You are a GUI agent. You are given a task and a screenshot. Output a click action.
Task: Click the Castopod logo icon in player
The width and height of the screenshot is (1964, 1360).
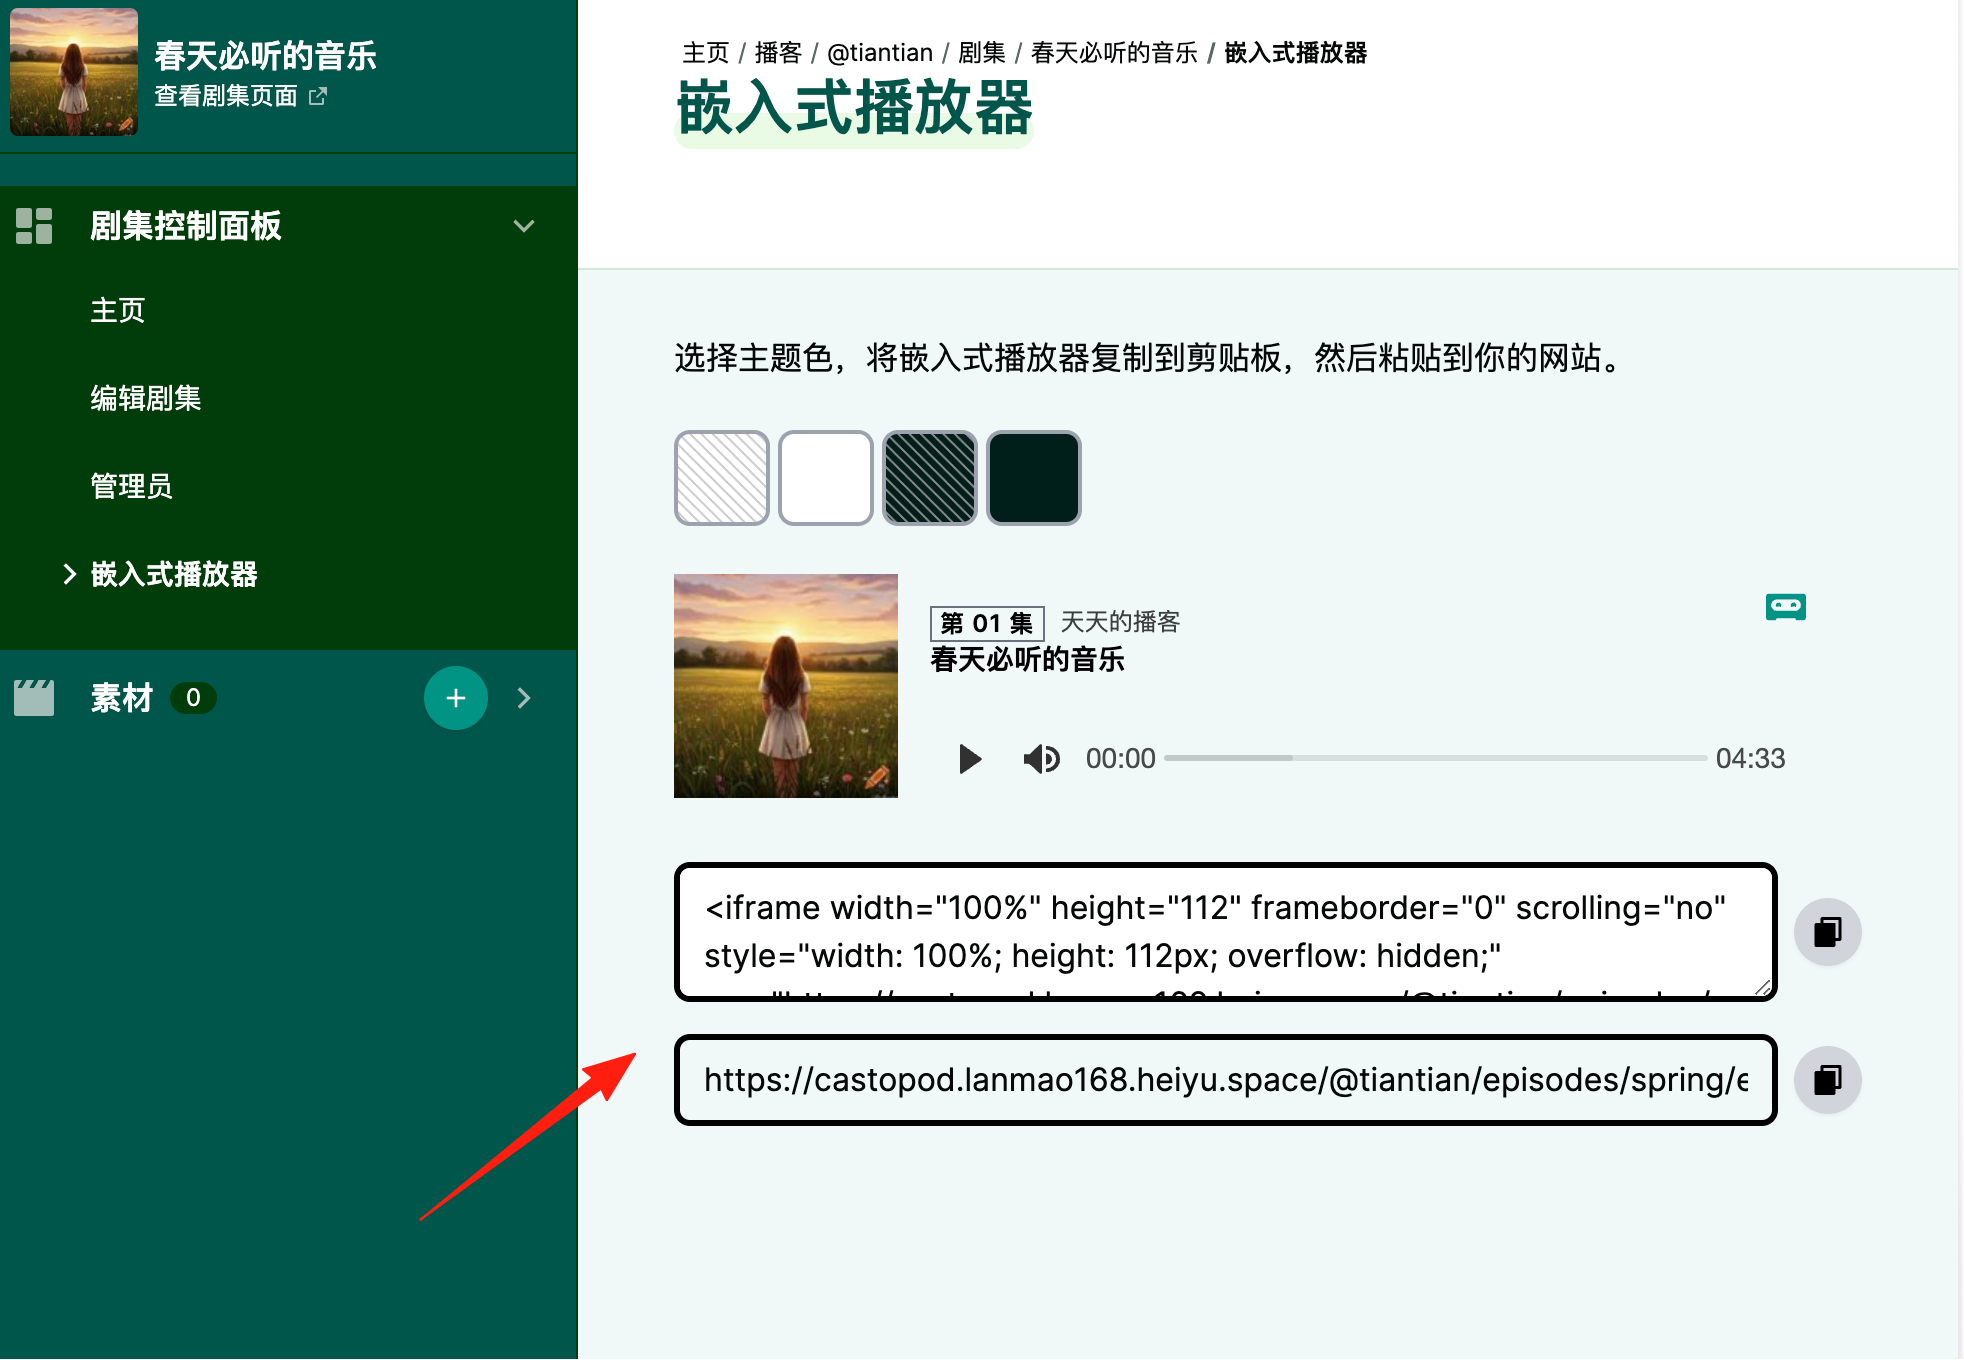coord(1785,607)
